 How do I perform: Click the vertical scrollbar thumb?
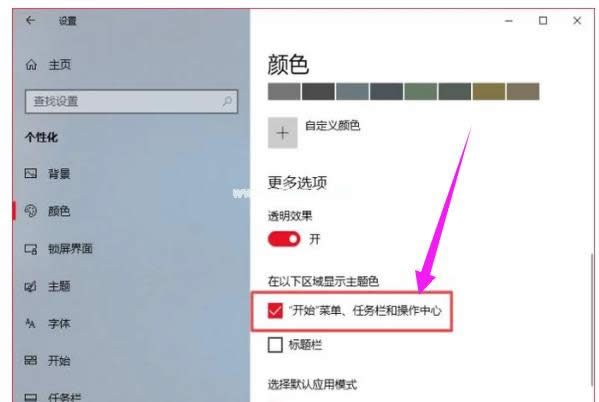(x=592, y=319)
